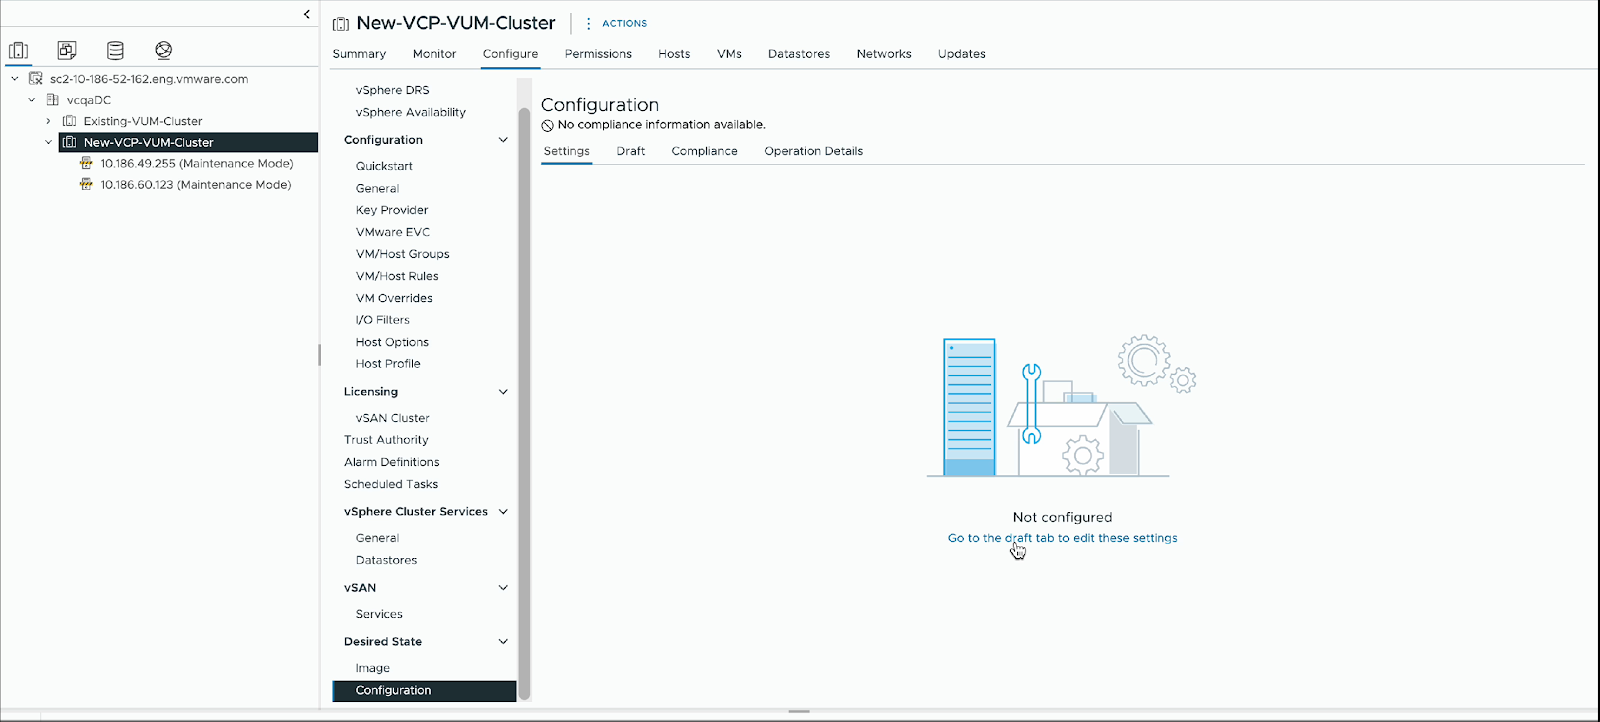Click the cluster icon beside the New-VCP-VUM-Cluster title
Viewport: 1600px width, 722px height.
(341, 24)
